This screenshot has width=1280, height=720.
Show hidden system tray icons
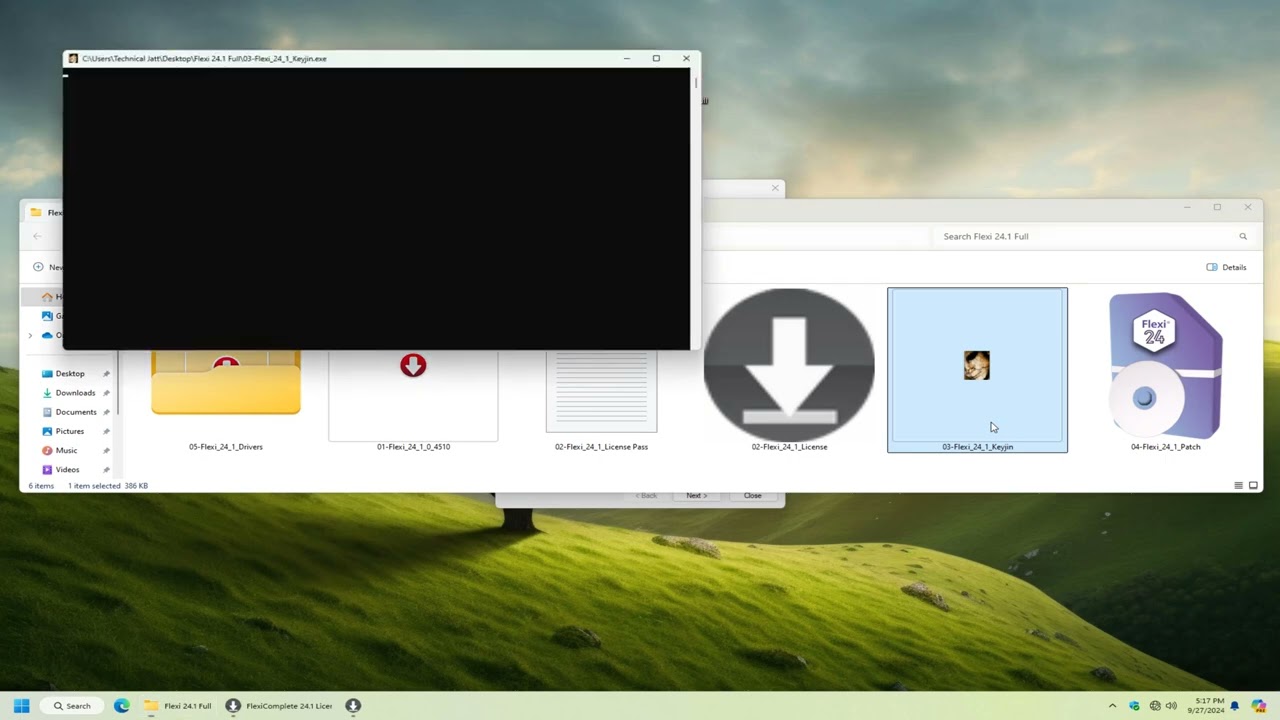[1112, 706]
